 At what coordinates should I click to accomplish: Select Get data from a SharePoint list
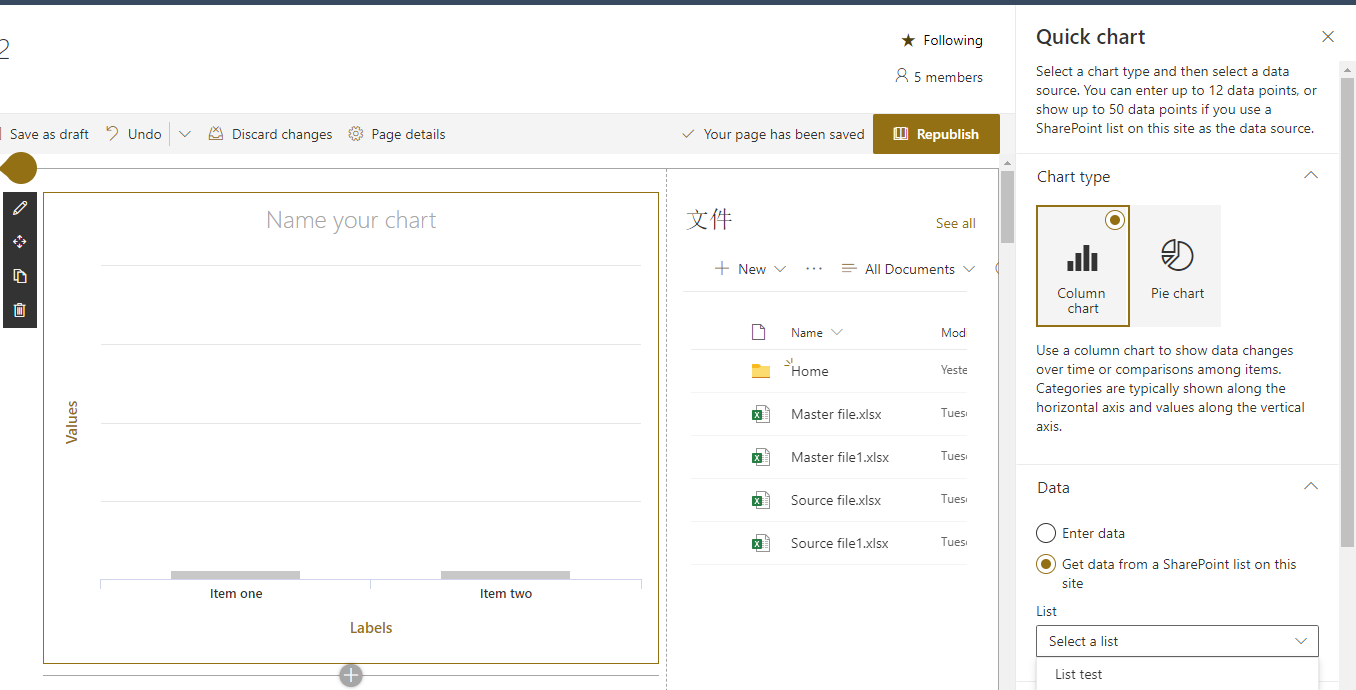point(1046,564)
